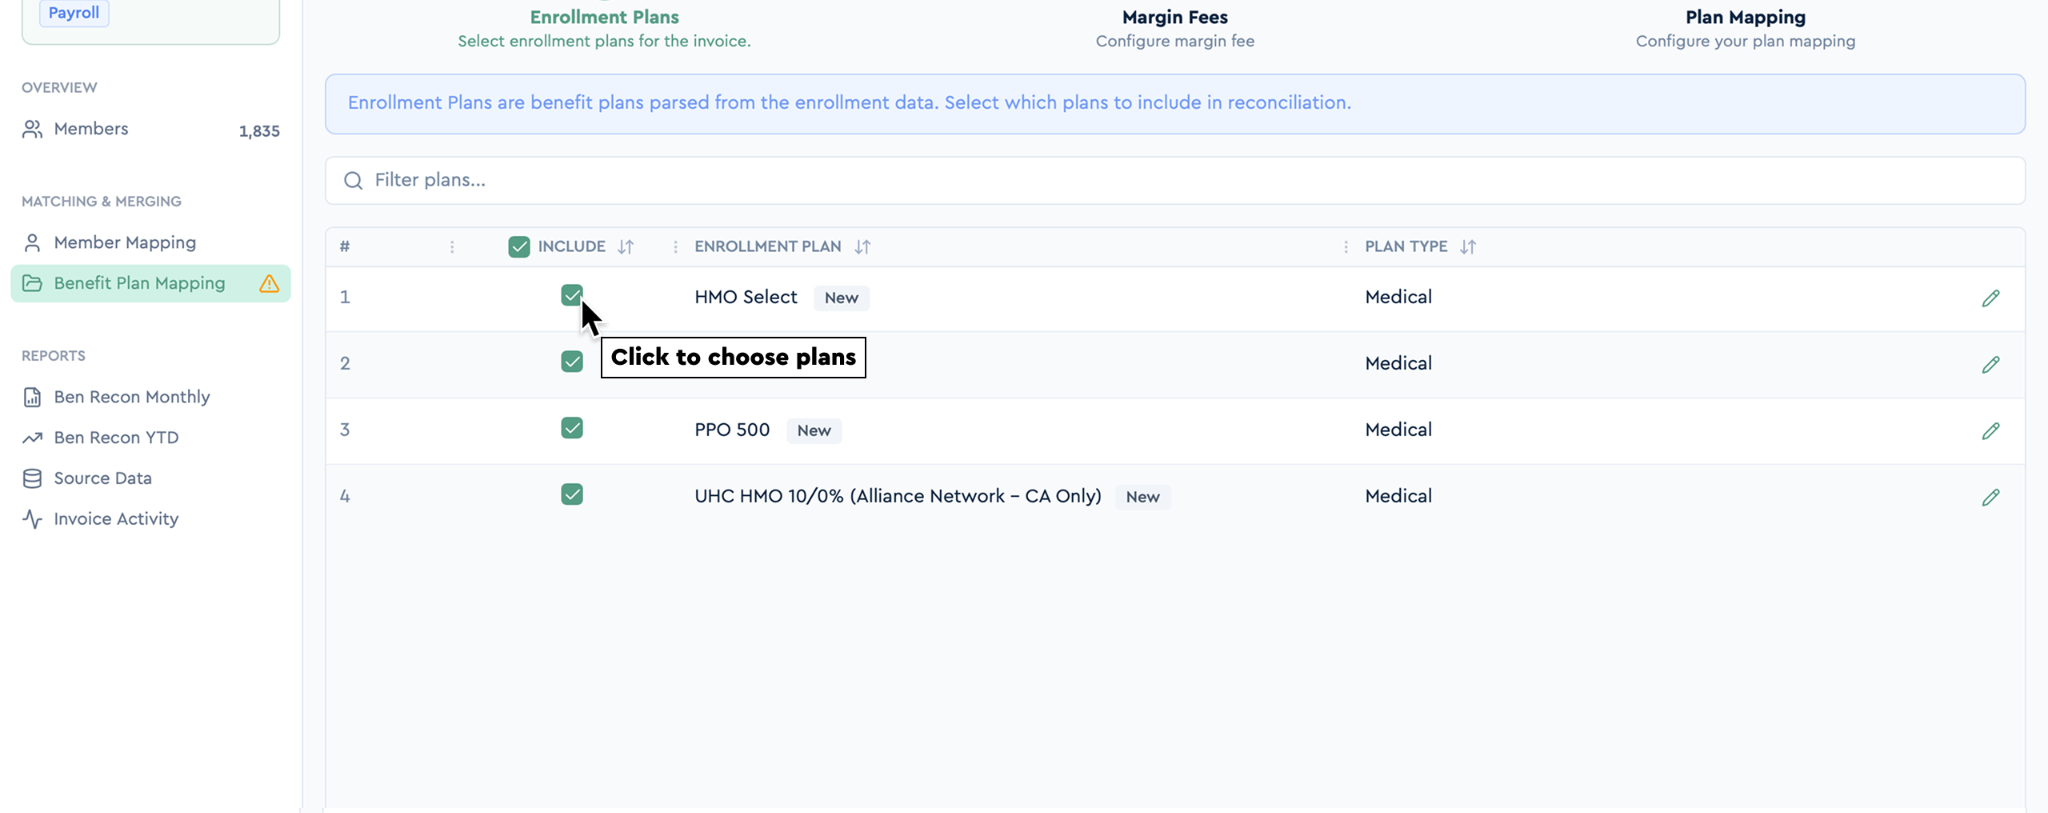Click the warning icon beside Benefit Plan Mapping
Image resolution: width=2048 pixels, height=813 pixels.
(x=269, y=284)
